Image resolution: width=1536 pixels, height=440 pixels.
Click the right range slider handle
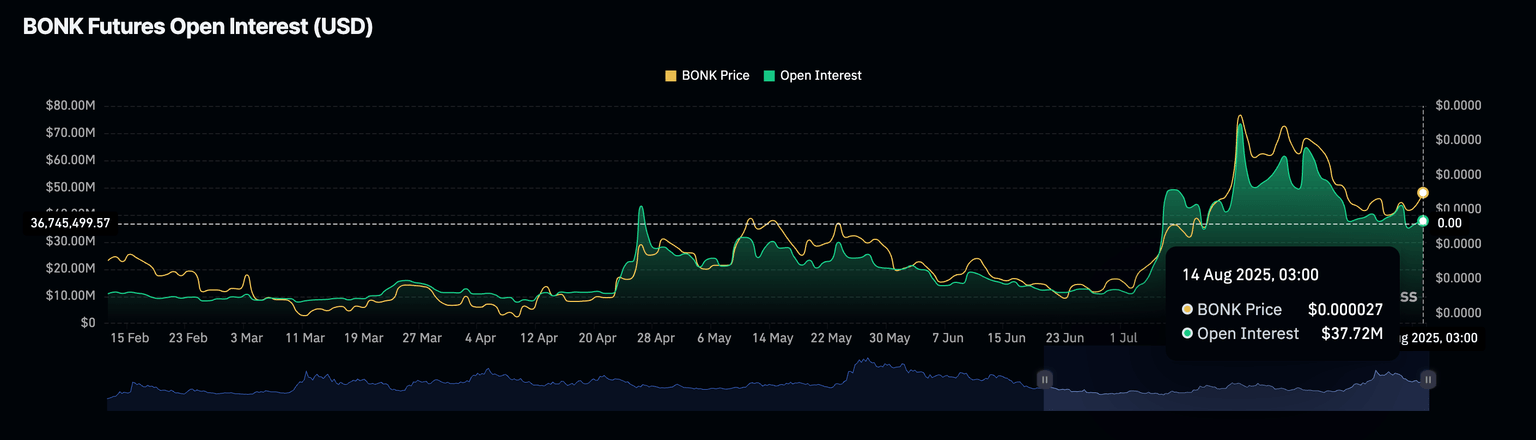[1428, 379]
